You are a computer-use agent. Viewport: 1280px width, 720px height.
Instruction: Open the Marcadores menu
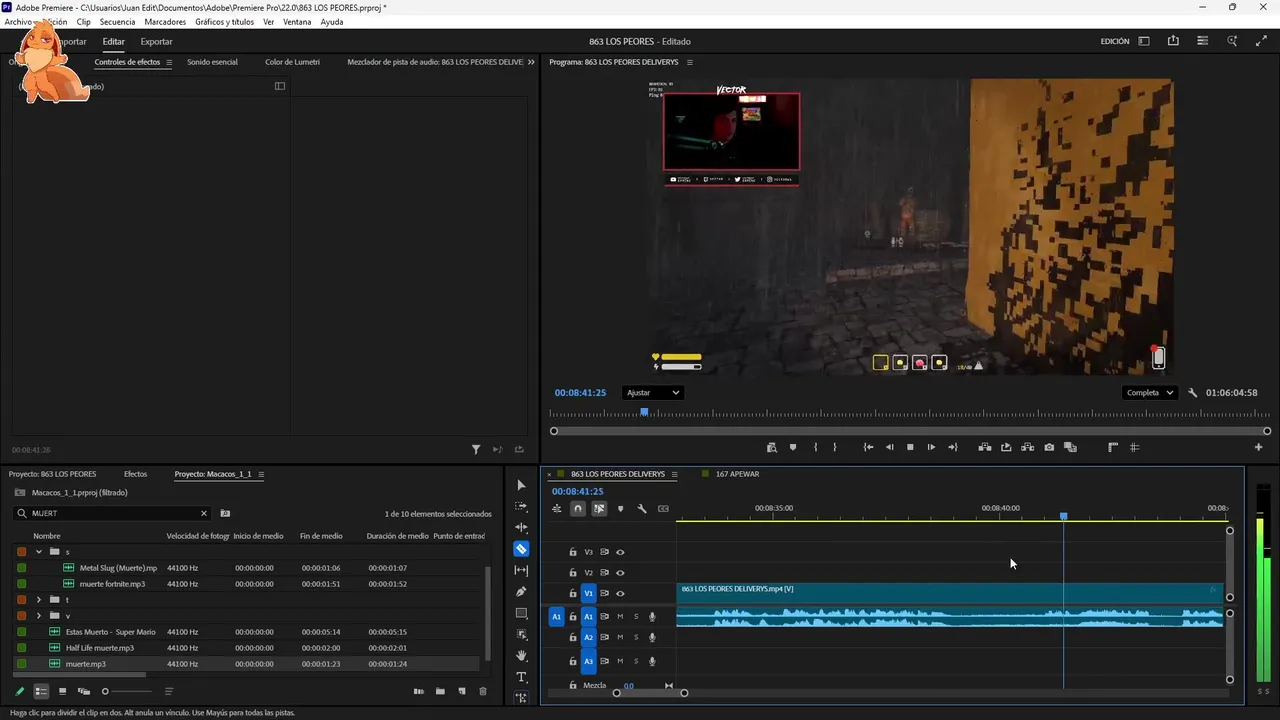coord(165,21)
